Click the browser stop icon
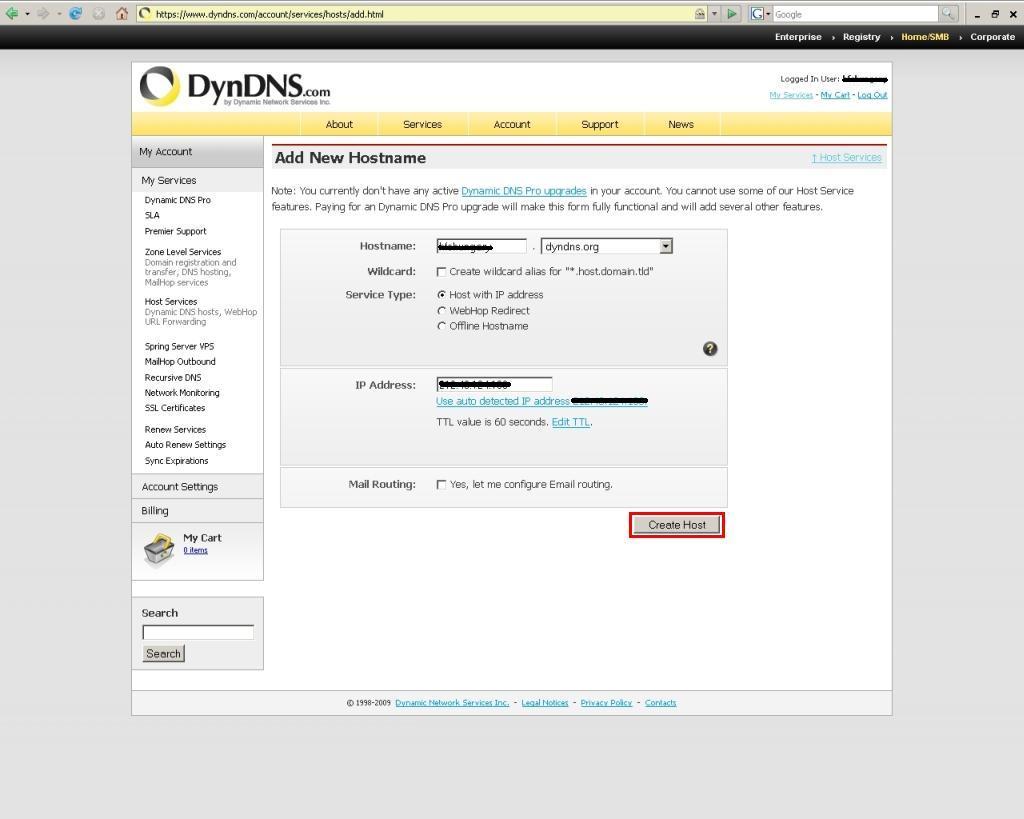 coord(99,13)
